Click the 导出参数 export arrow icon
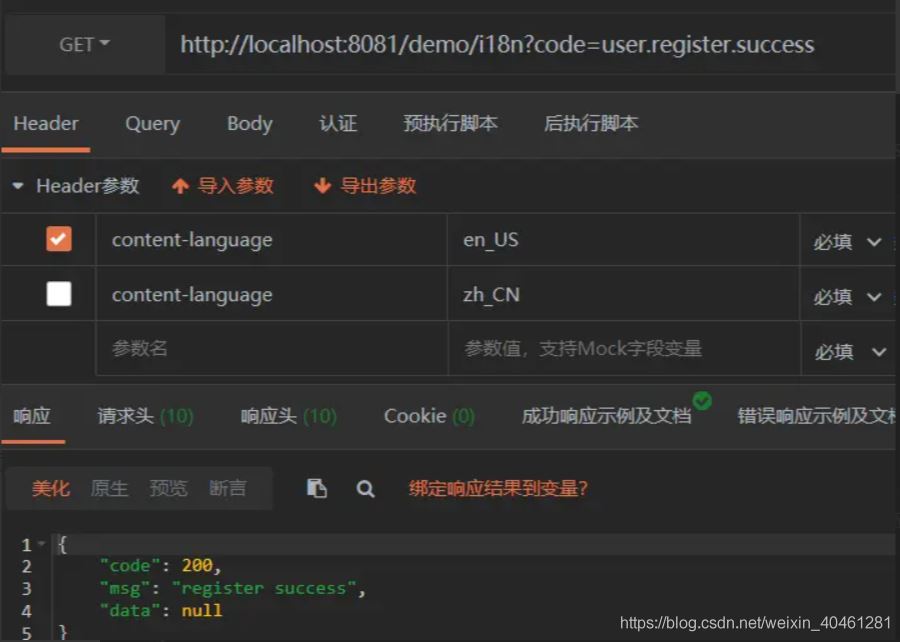The width and height of the screenshot is (900, 642). 324,186
